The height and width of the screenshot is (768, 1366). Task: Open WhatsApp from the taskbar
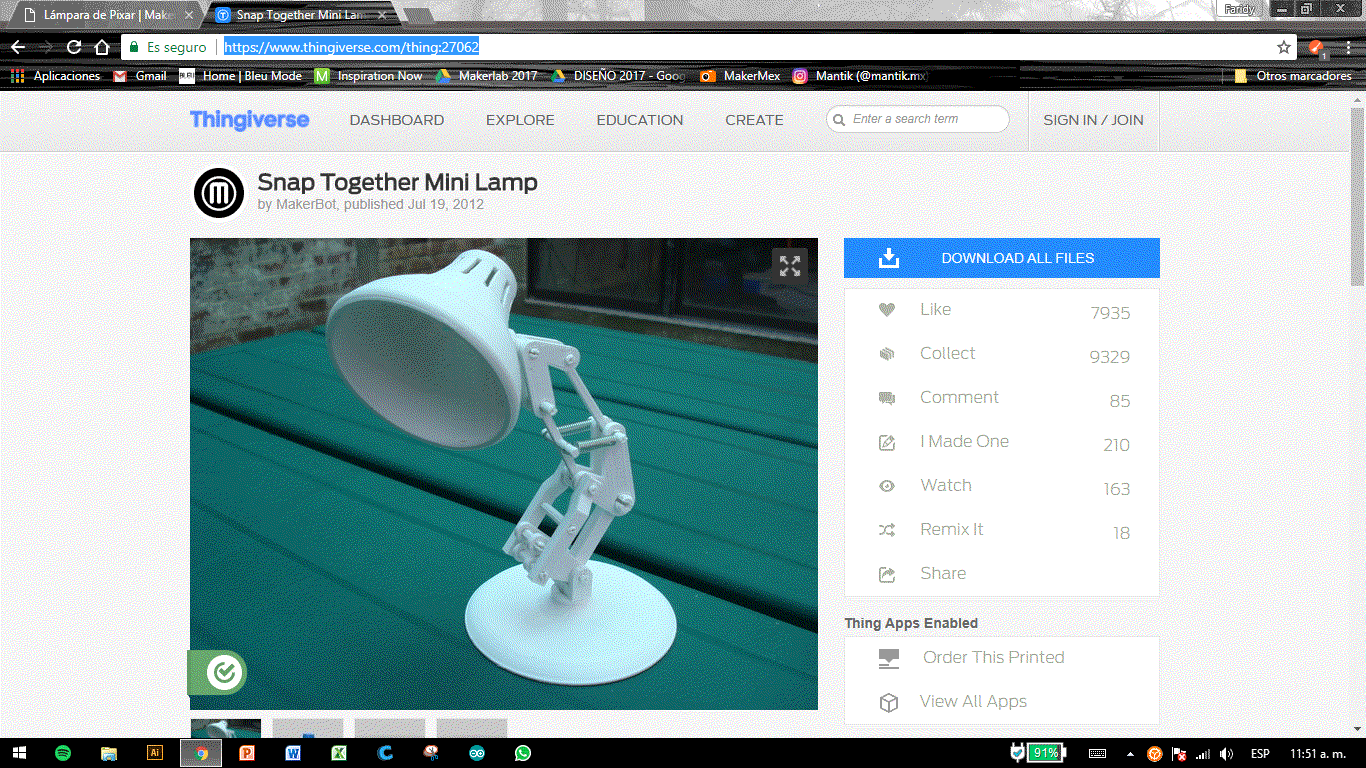click(522, 753)
